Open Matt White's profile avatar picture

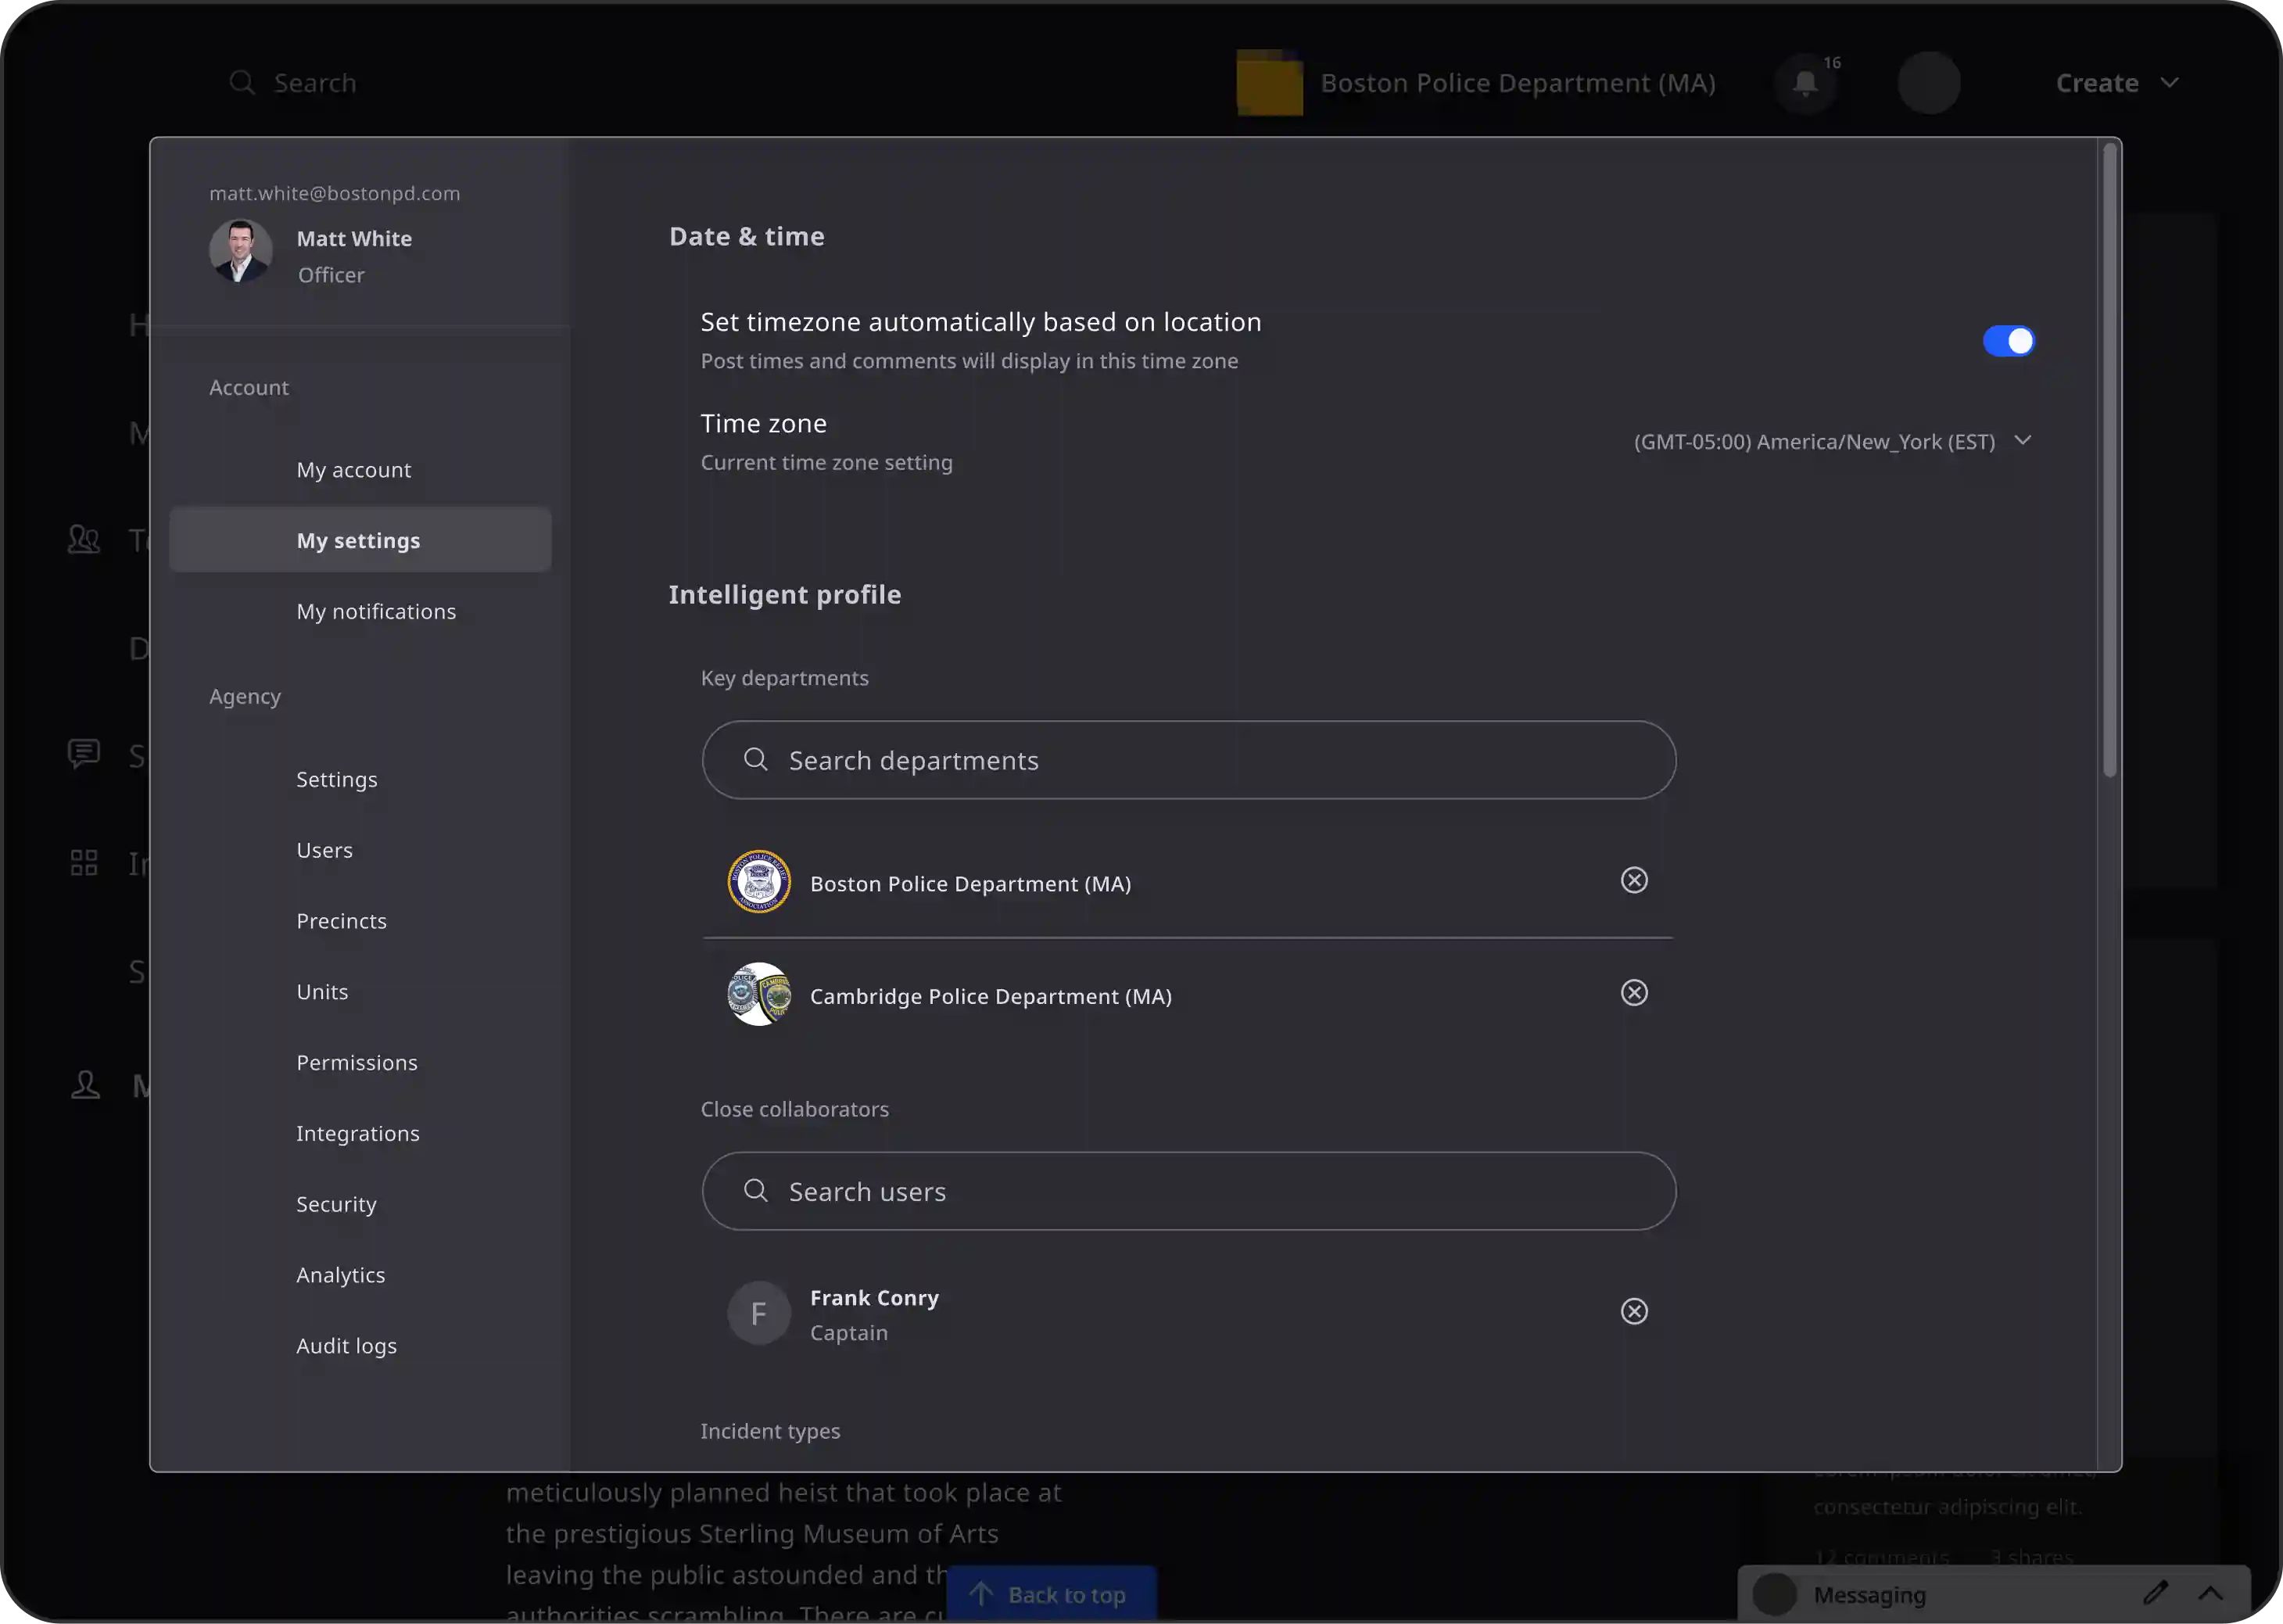coord(240,252)
